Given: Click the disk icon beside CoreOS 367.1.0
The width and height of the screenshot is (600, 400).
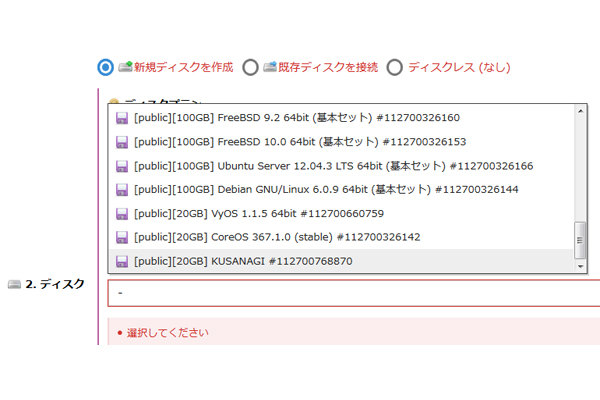Looking at the screenshot, I should tap(122, 238).
